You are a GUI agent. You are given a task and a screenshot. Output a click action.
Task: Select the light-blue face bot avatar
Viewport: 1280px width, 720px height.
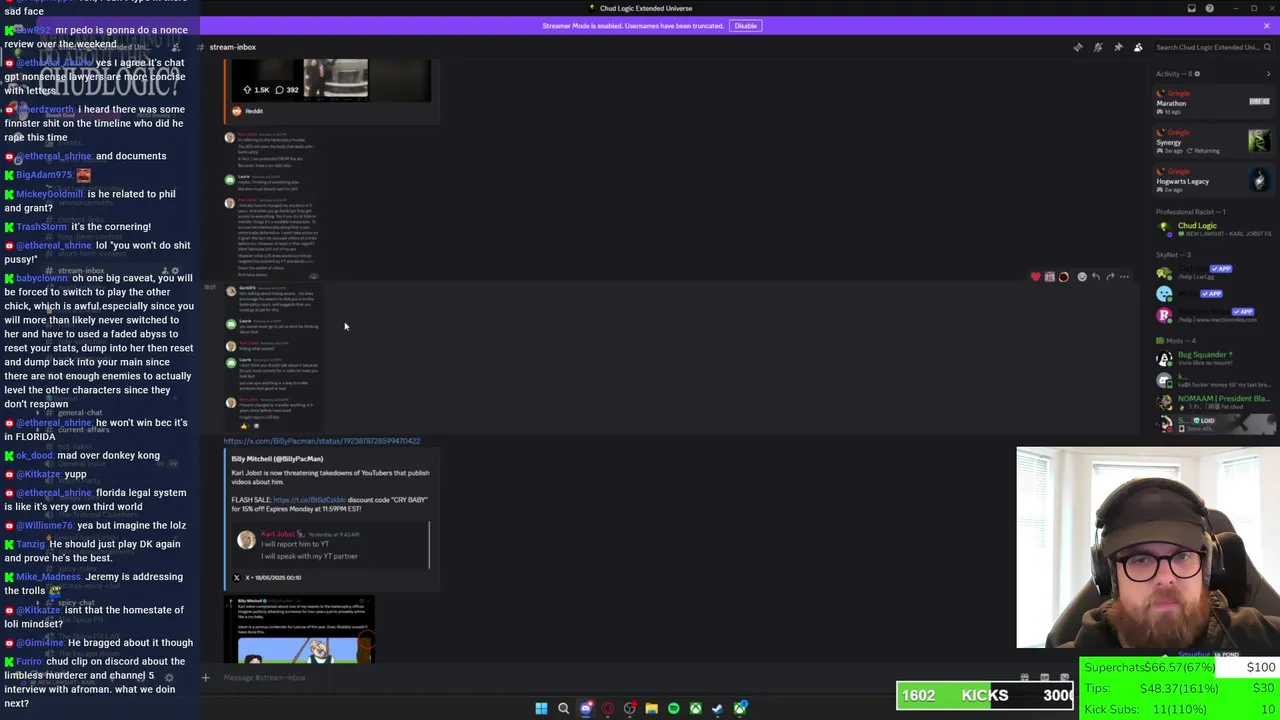point(1164,294)
